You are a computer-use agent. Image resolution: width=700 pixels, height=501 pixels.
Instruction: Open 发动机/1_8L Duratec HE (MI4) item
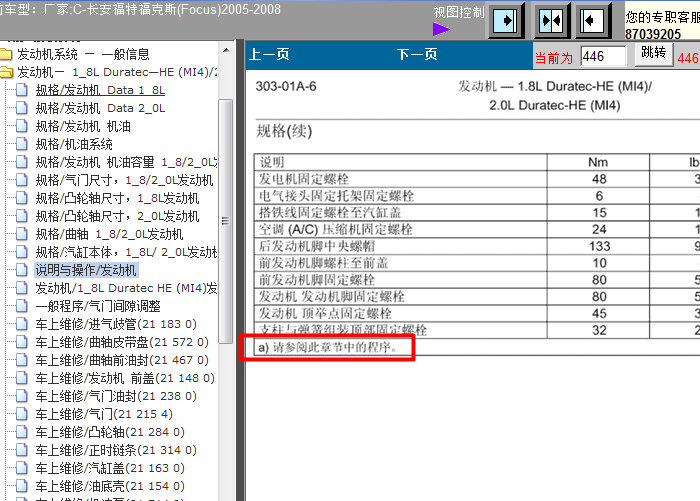coord(126,288)
